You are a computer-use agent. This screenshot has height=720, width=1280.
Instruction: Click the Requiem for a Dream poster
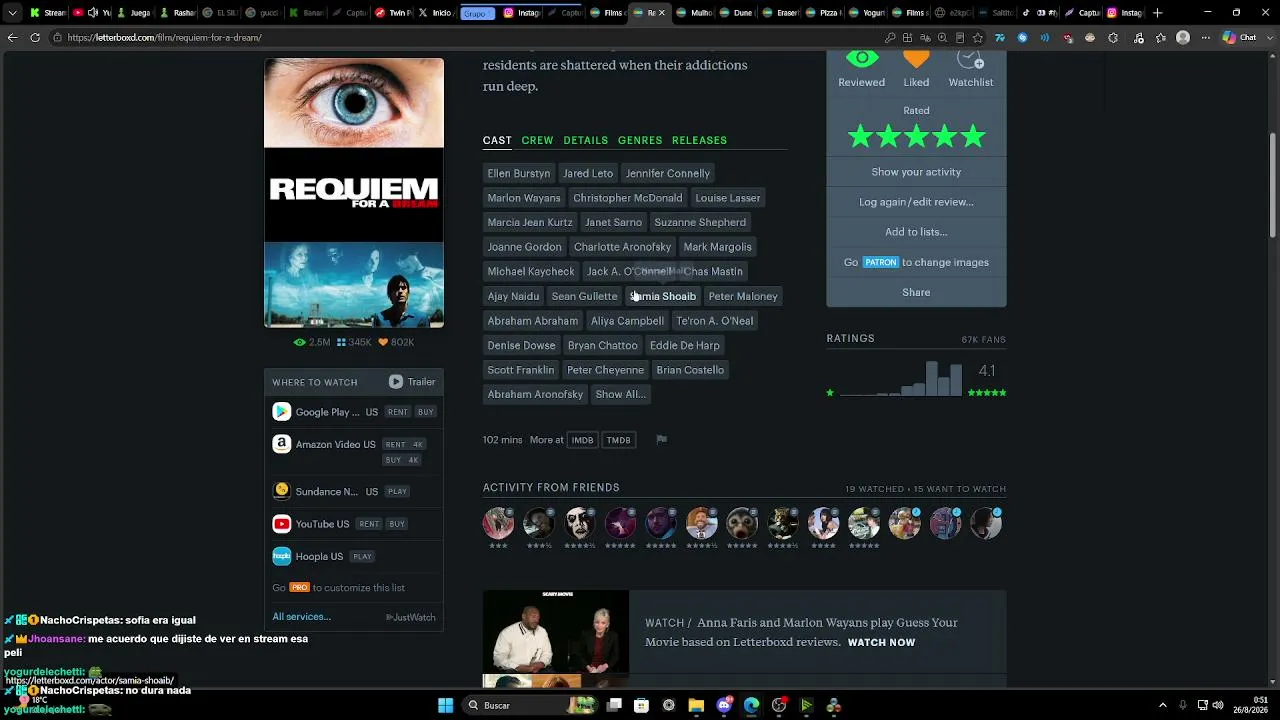click(x=354, y=193)
